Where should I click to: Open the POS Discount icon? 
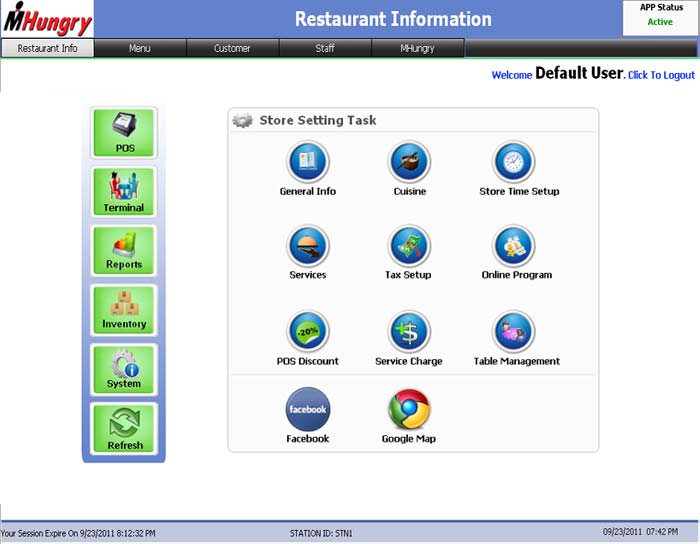point(308,332)
